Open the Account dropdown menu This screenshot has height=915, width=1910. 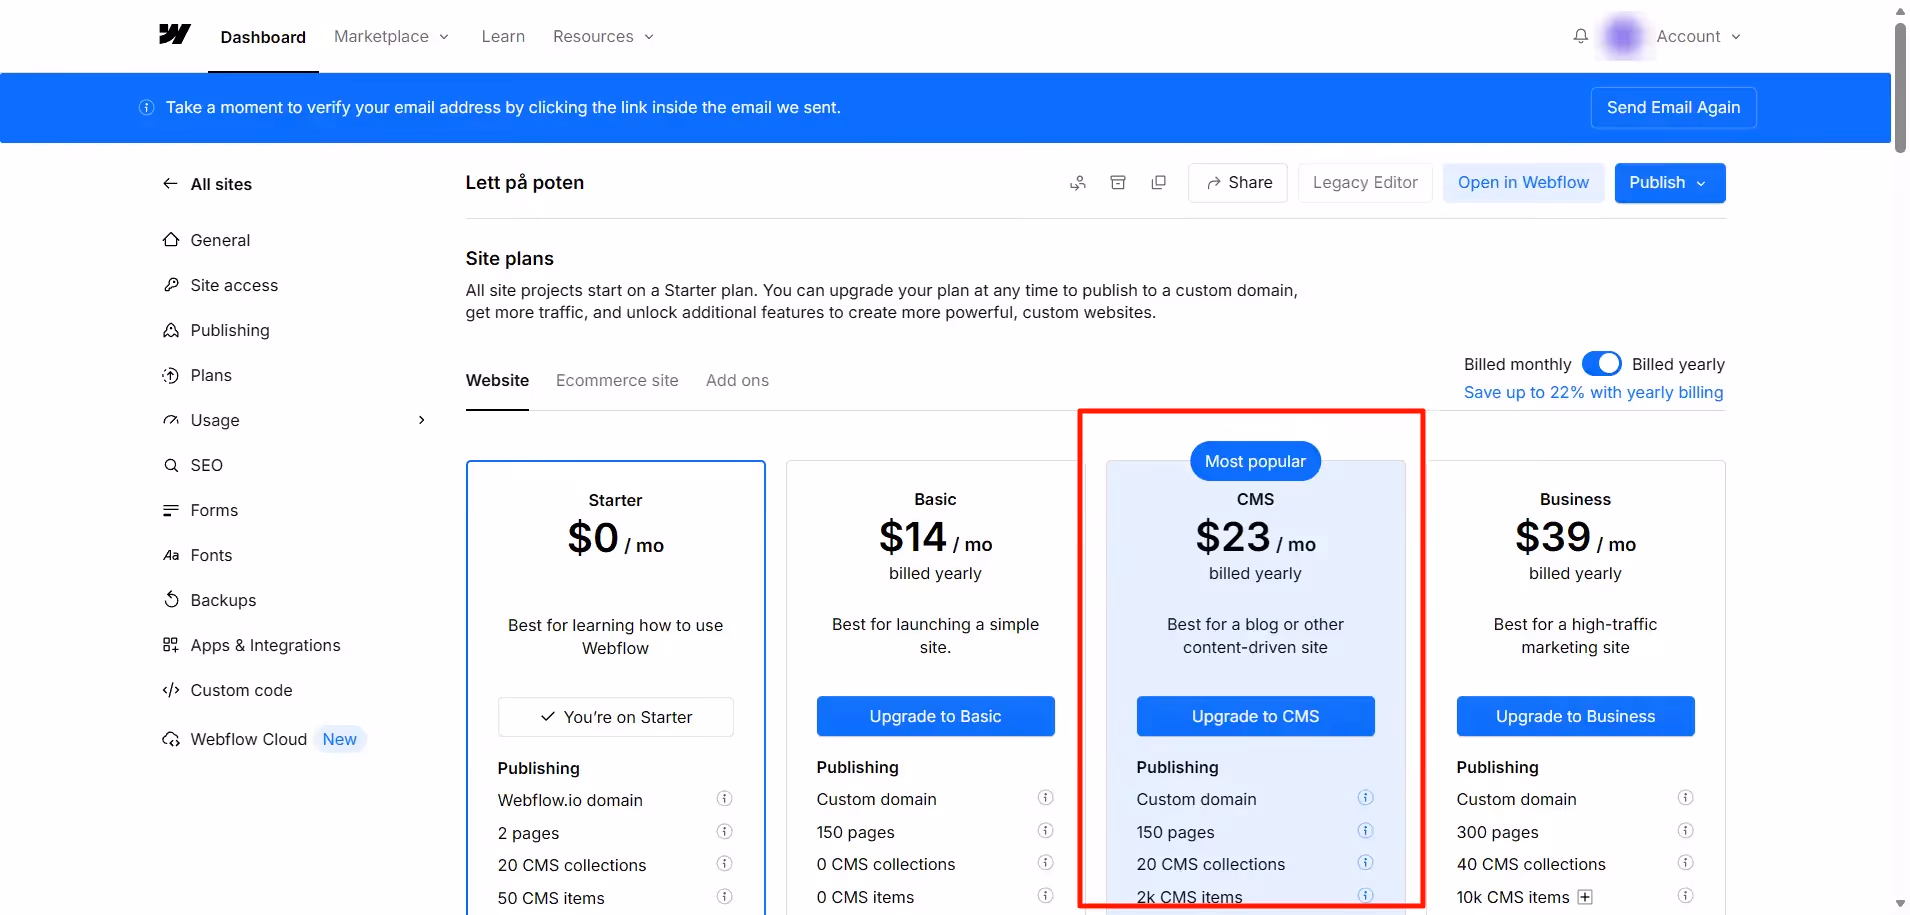1698,36
